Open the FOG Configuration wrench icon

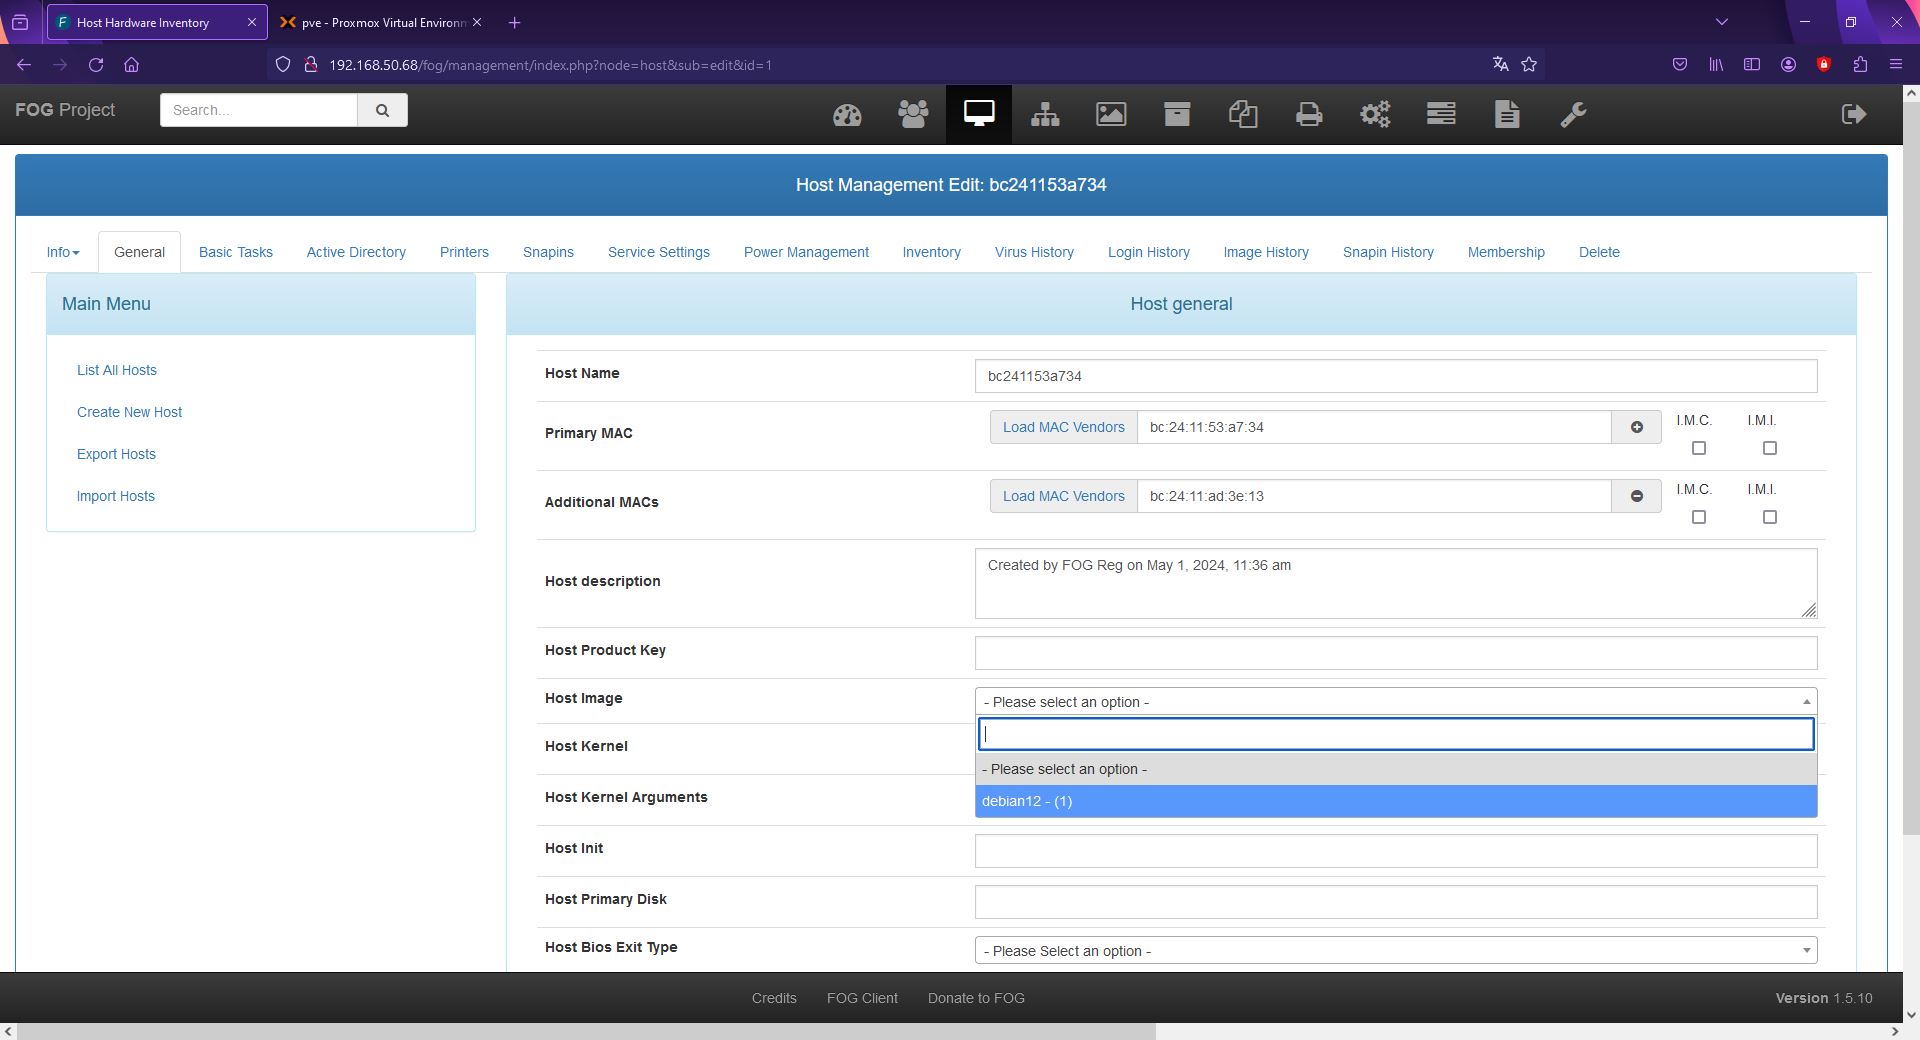point(1573,114)
